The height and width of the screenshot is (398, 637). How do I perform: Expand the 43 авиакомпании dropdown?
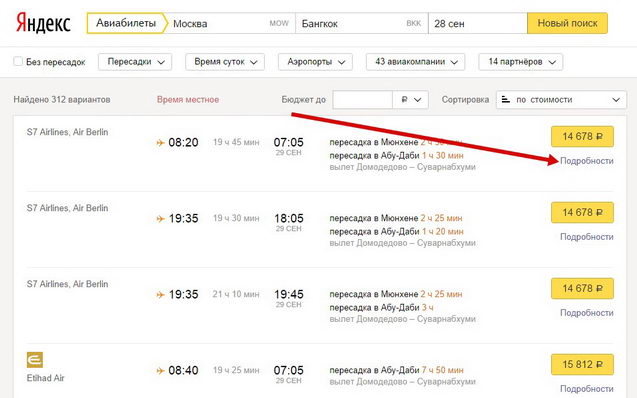(x=416, y=62)
